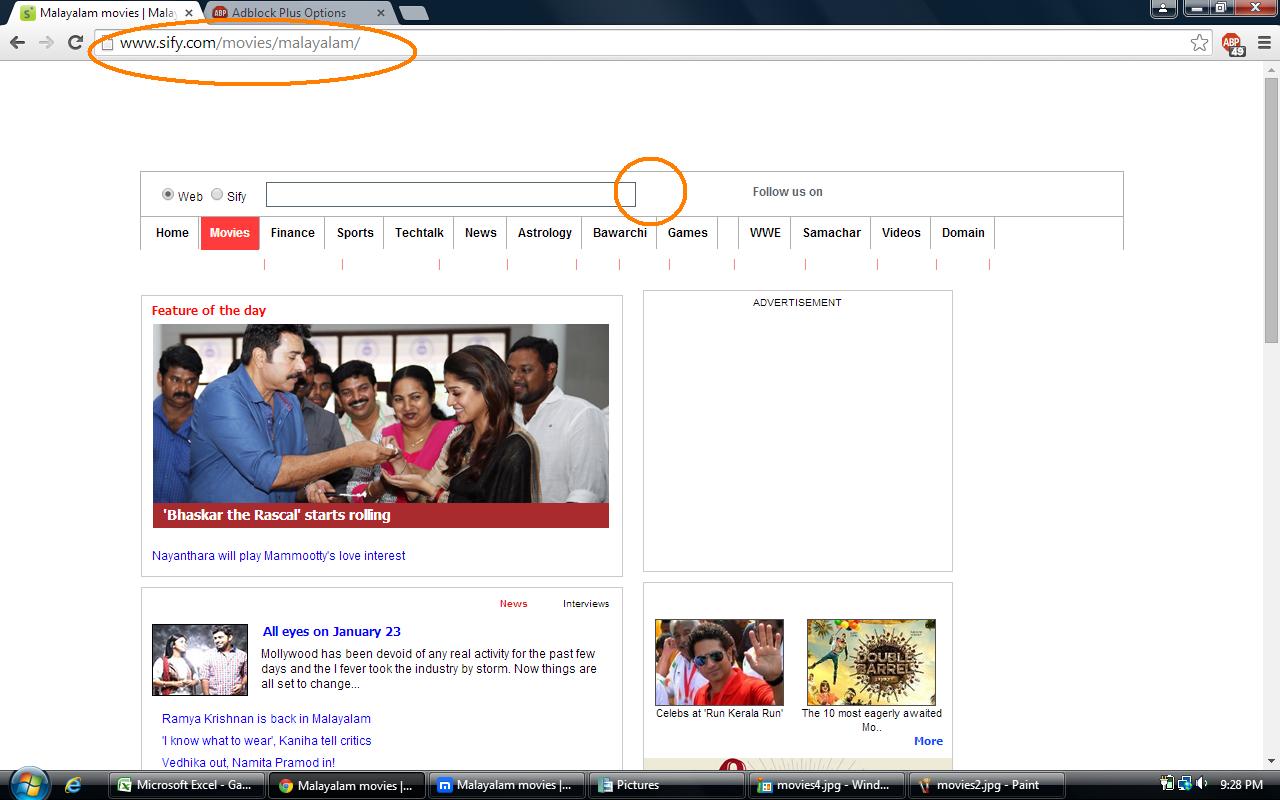
Task: Open the Windows Start button
Action: point(27,784)
